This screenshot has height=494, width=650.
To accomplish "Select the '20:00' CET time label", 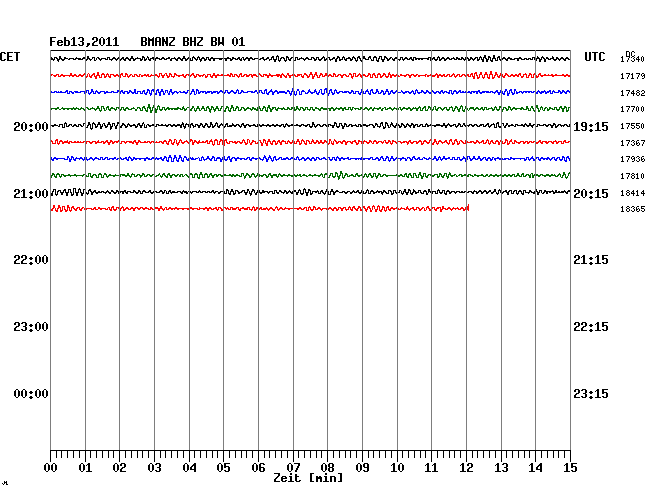I will coord(31,126).
